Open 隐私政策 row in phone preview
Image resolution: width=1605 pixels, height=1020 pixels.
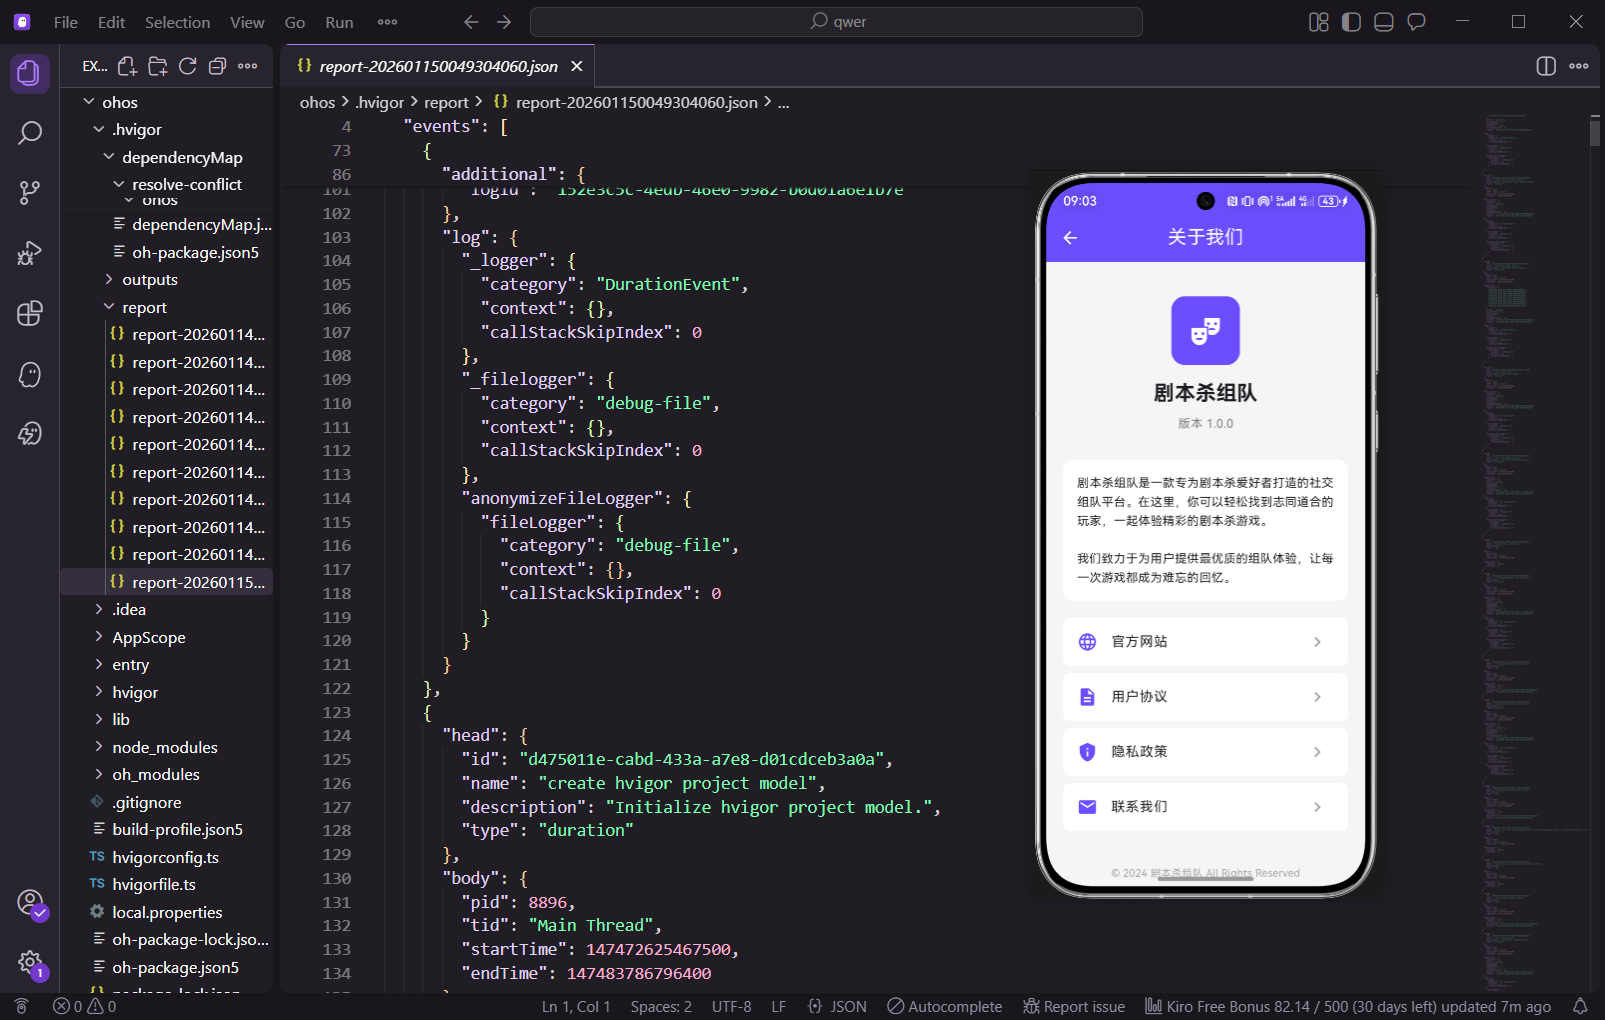(1205, 752)
